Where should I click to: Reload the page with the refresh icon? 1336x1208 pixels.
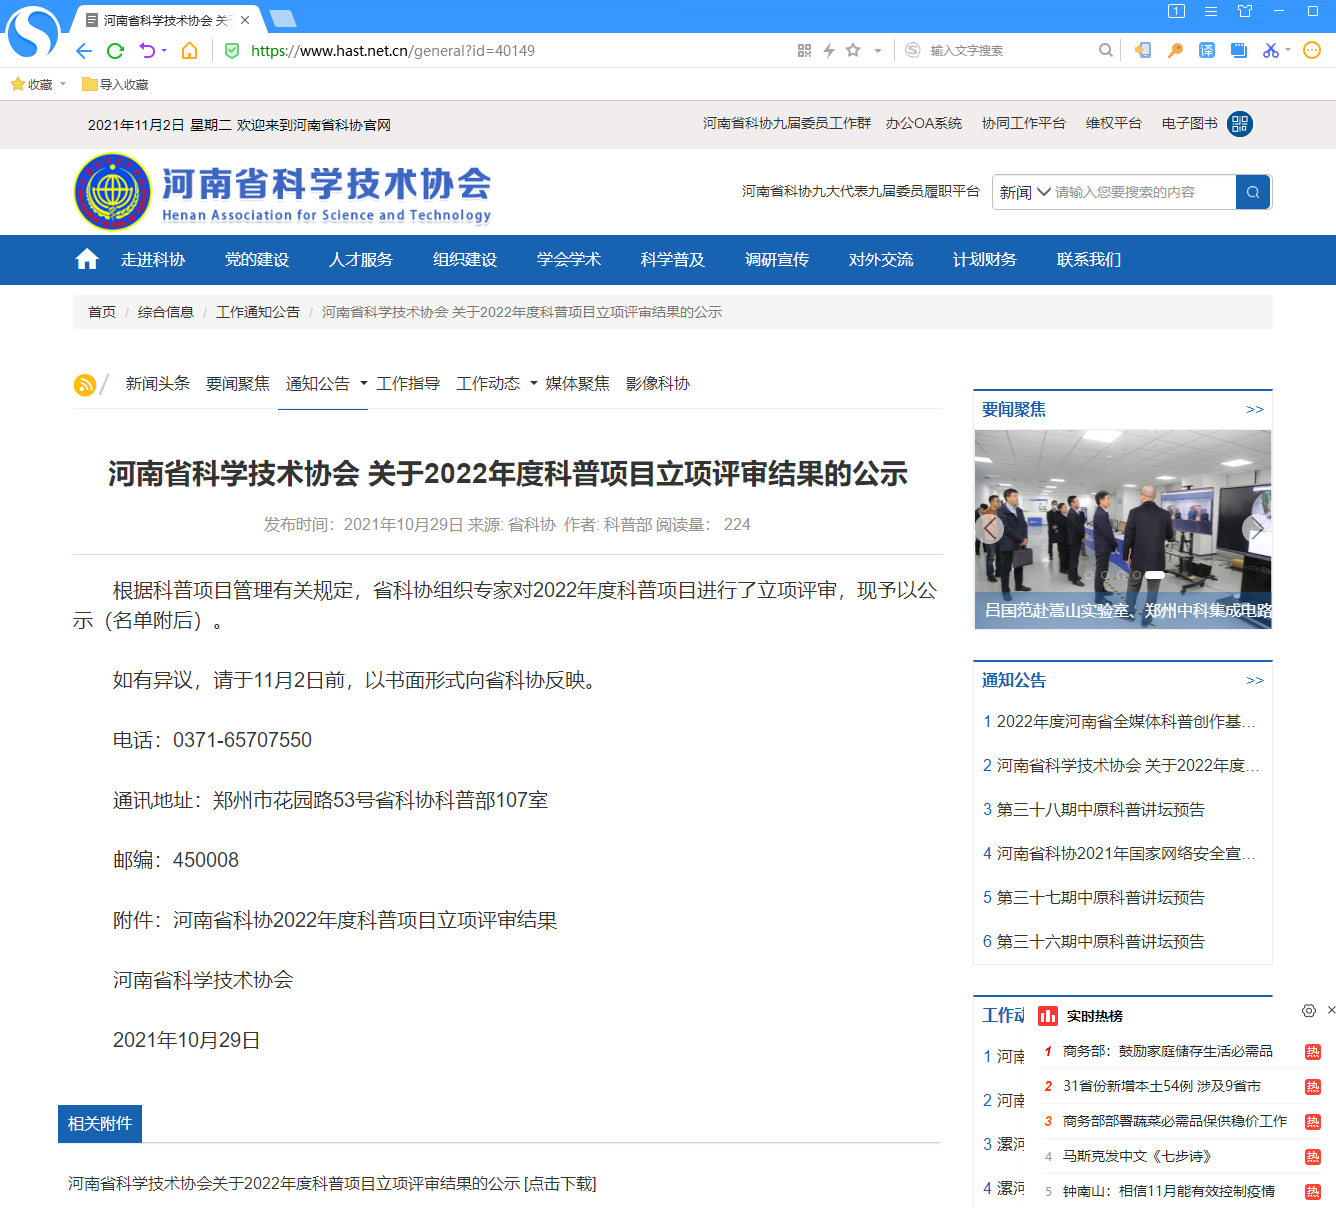point(115,51)
